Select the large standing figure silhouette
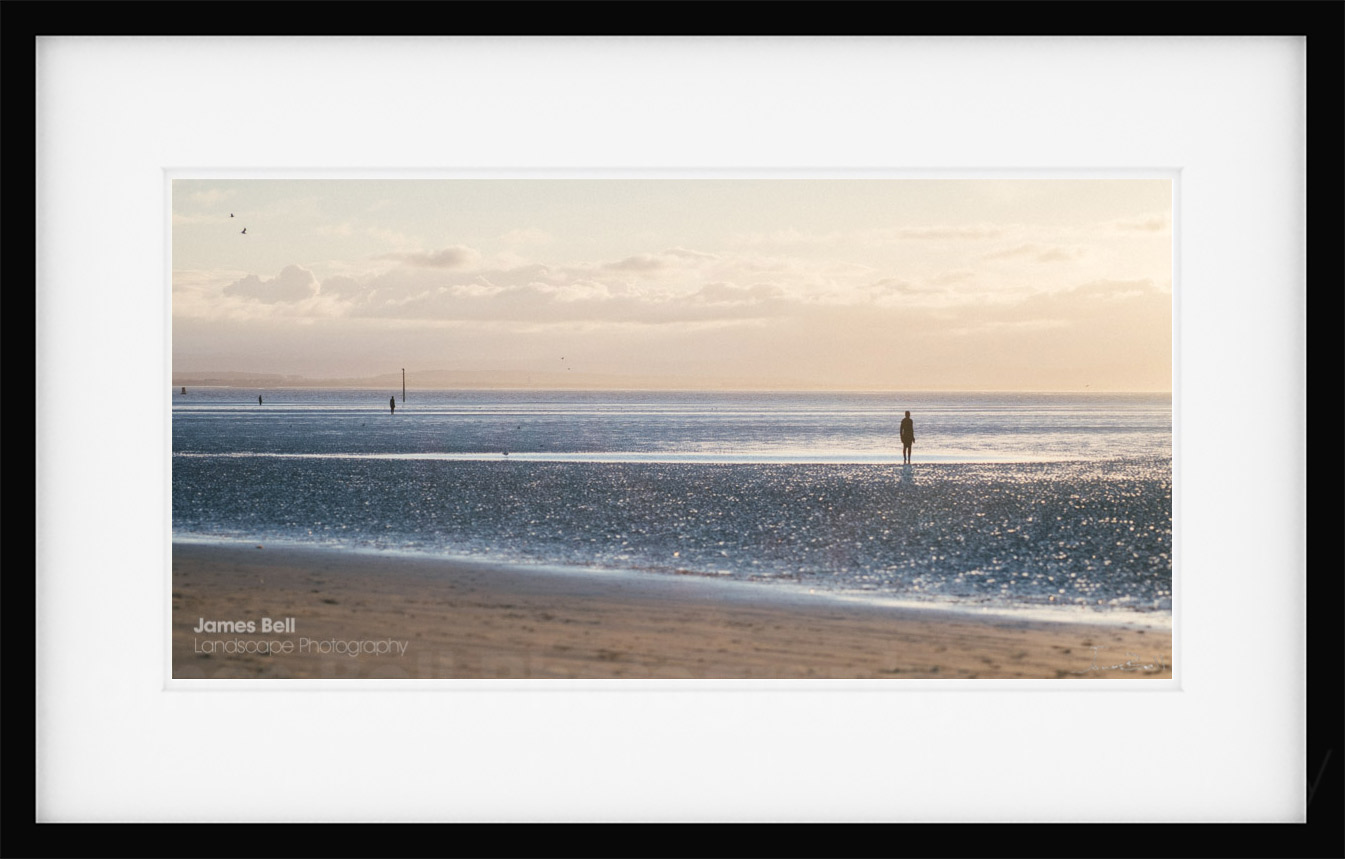Viewport: 1345px width, 859px height. click(x=907, y=437)
